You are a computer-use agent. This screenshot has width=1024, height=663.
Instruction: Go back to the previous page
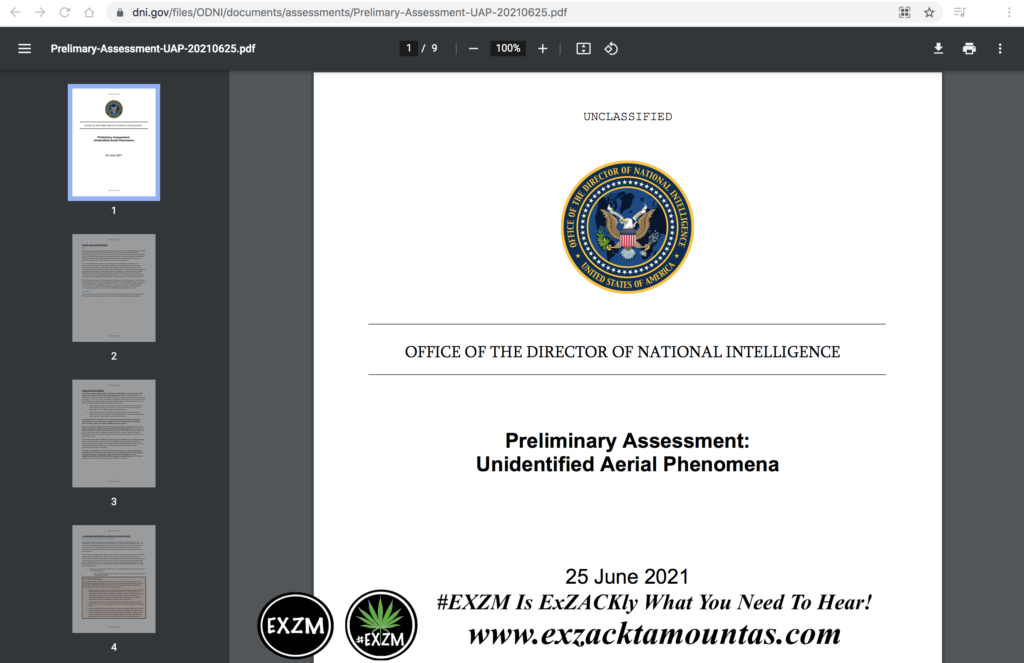pyautogui.click(x=15, y=12)
